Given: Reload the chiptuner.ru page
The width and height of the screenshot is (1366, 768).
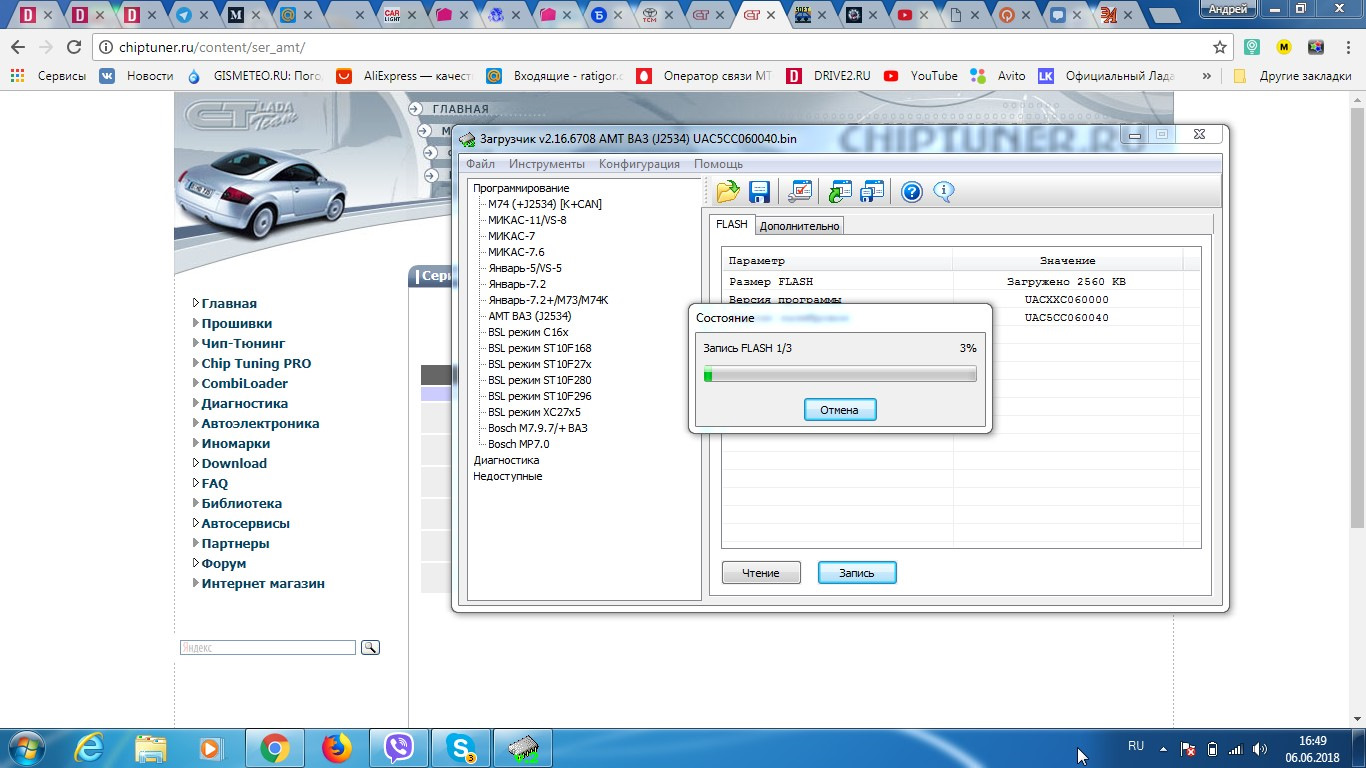Looking at the screenshot, I should [73, 47].
